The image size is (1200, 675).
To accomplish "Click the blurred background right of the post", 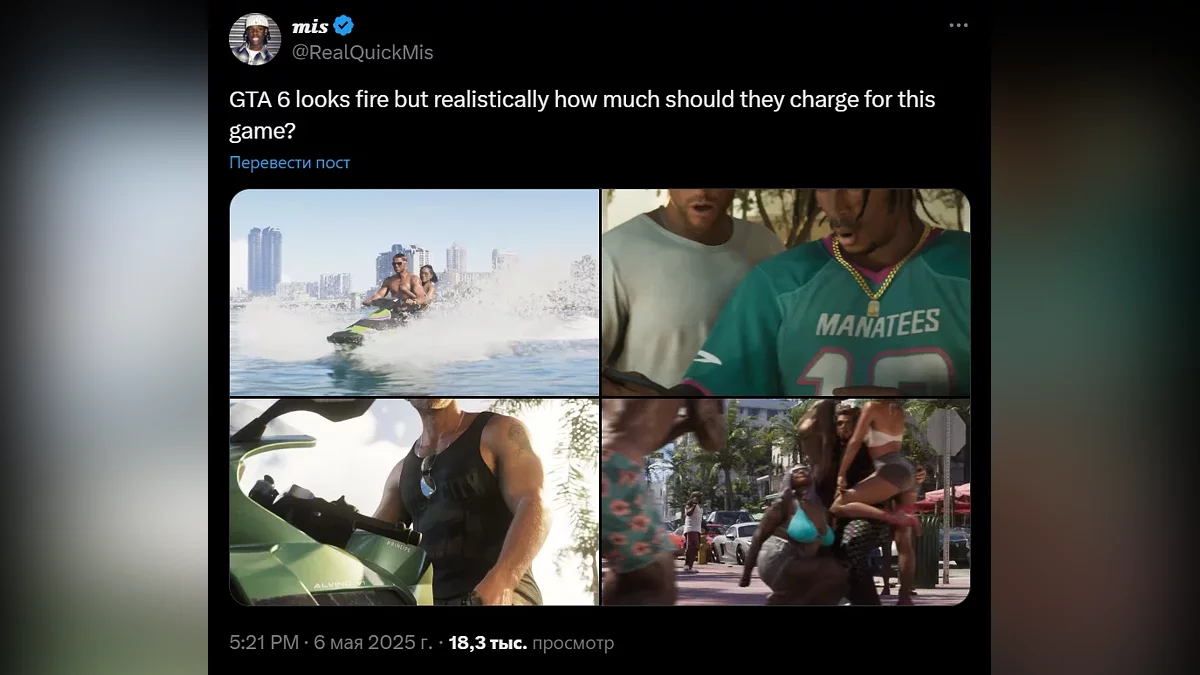I will click(1095, 337).
